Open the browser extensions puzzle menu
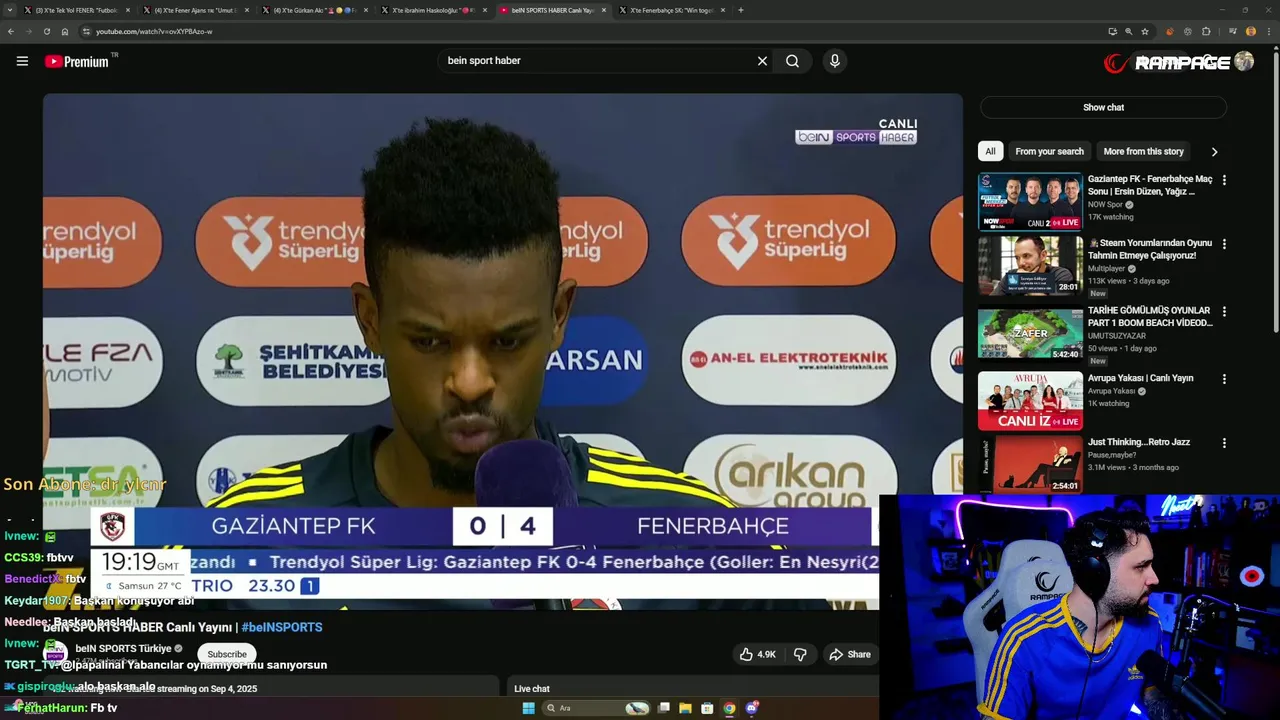Screen dimensions: 1280x720 click(x=1206, y=31)
